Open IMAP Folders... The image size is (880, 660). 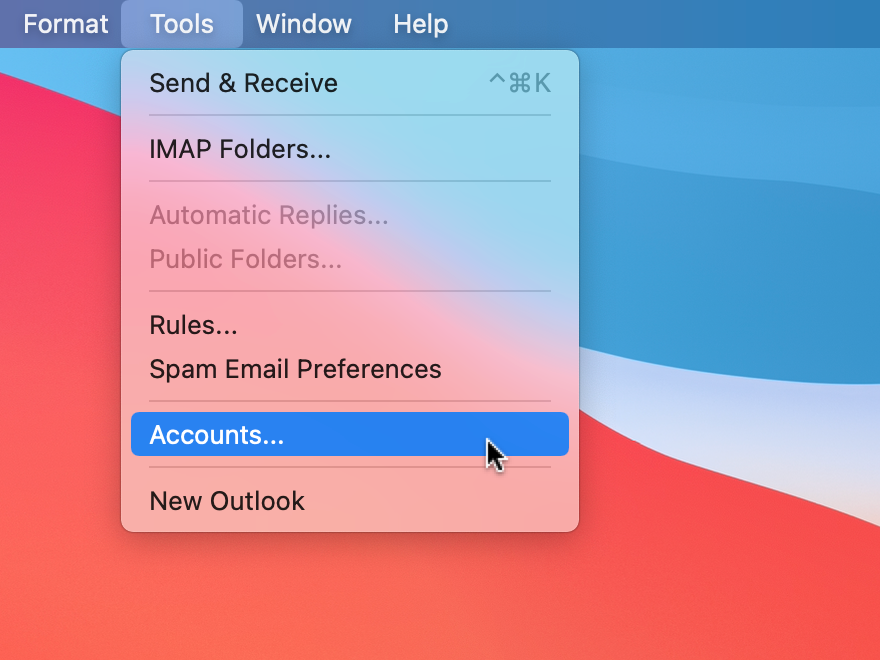point(350,149)
